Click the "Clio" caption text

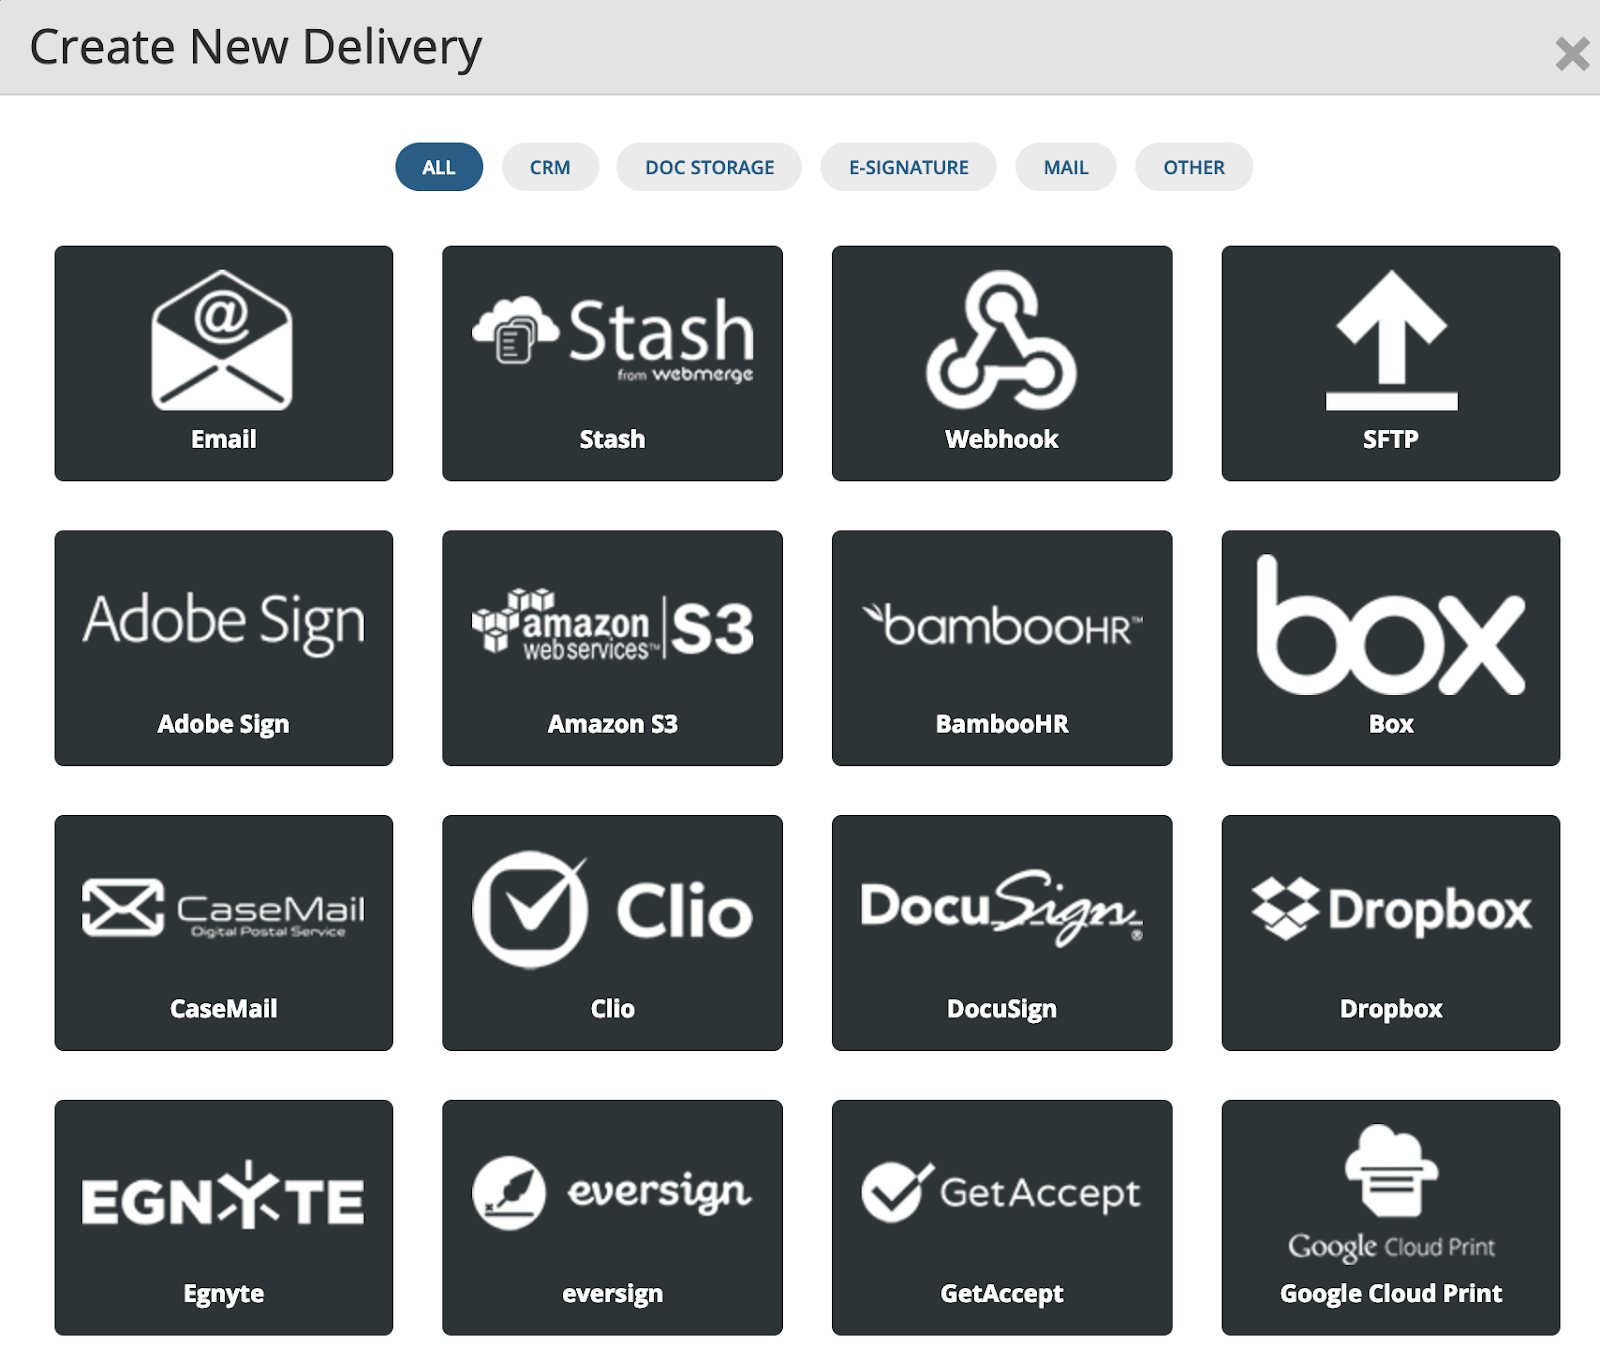pos(612,1009)
